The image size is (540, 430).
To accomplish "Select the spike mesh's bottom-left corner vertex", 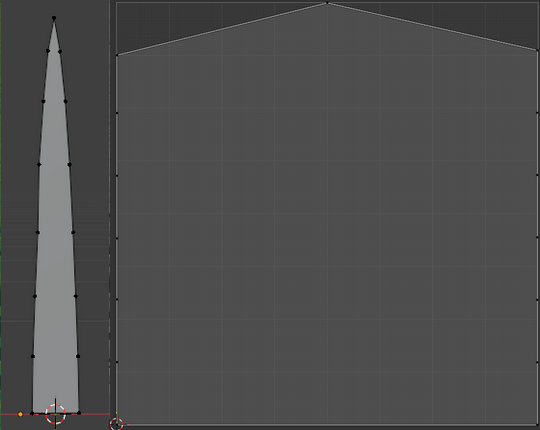I will tap(32, 413).
